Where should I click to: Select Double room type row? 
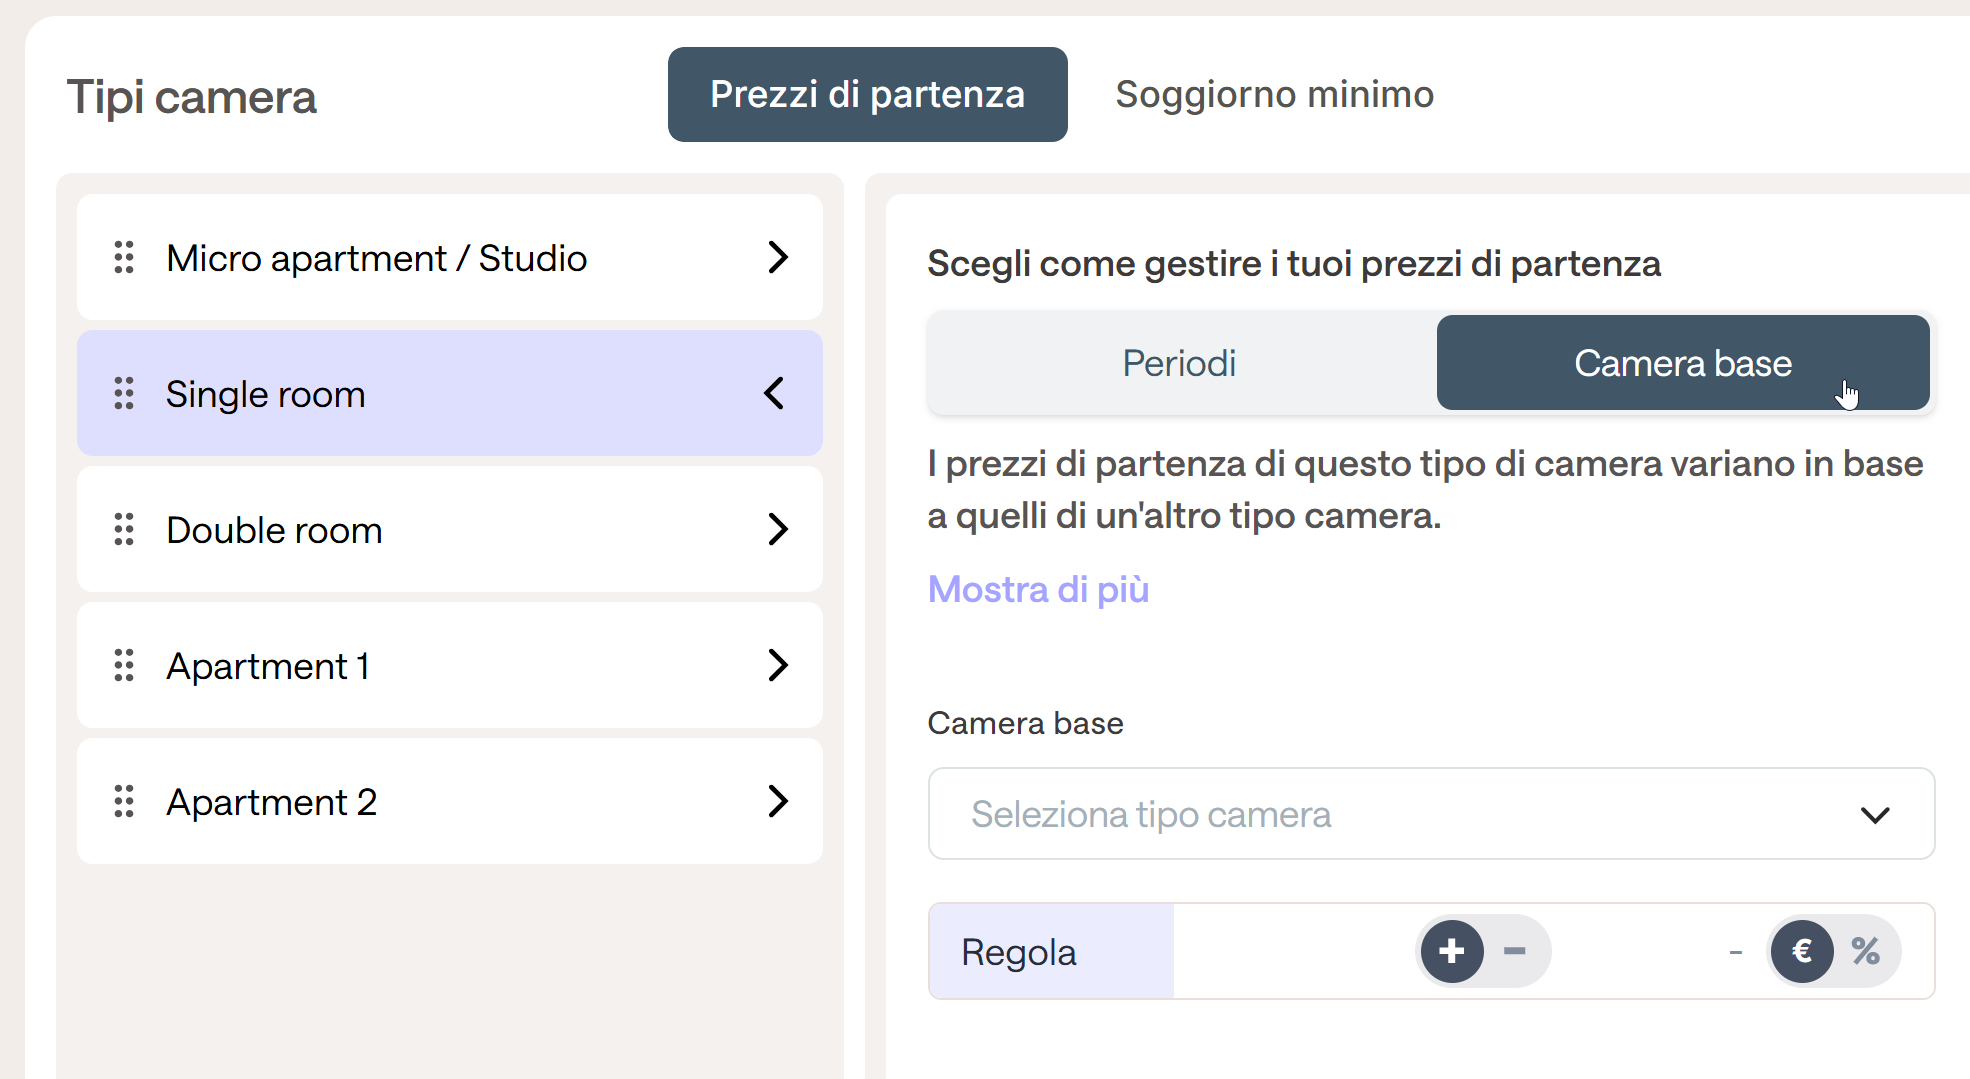point(450,529)
